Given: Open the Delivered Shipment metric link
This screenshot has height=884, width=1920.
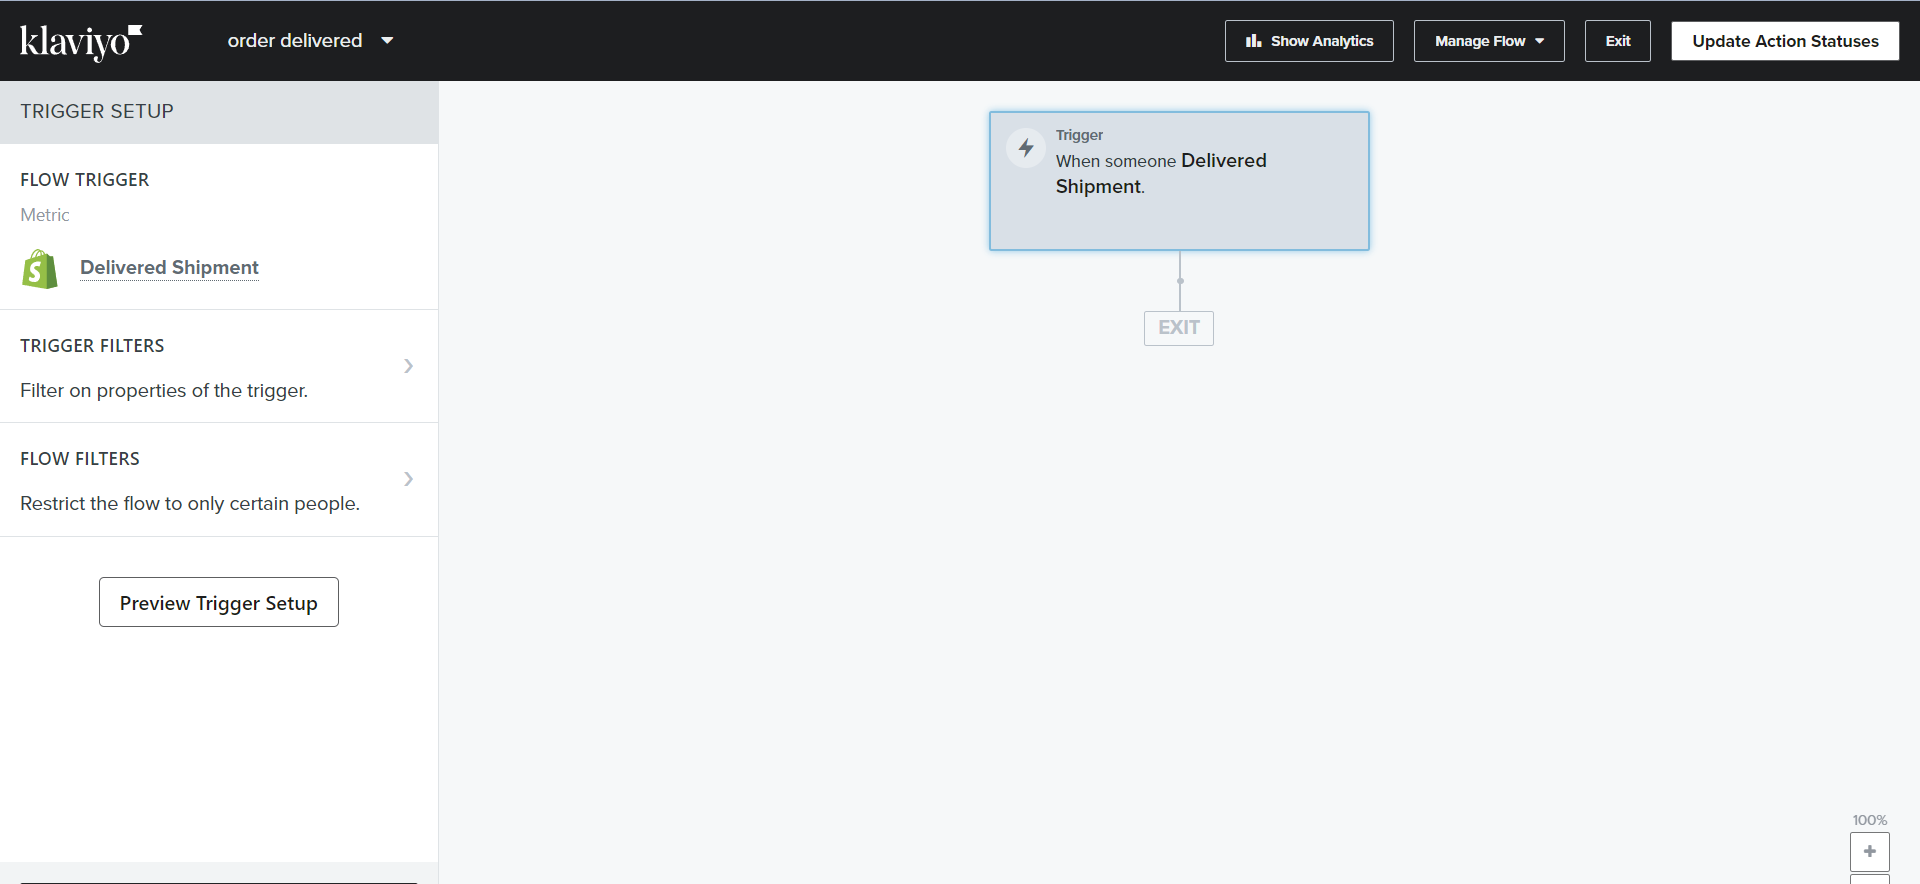Looking at the screenshot, I should coord(169,267).
